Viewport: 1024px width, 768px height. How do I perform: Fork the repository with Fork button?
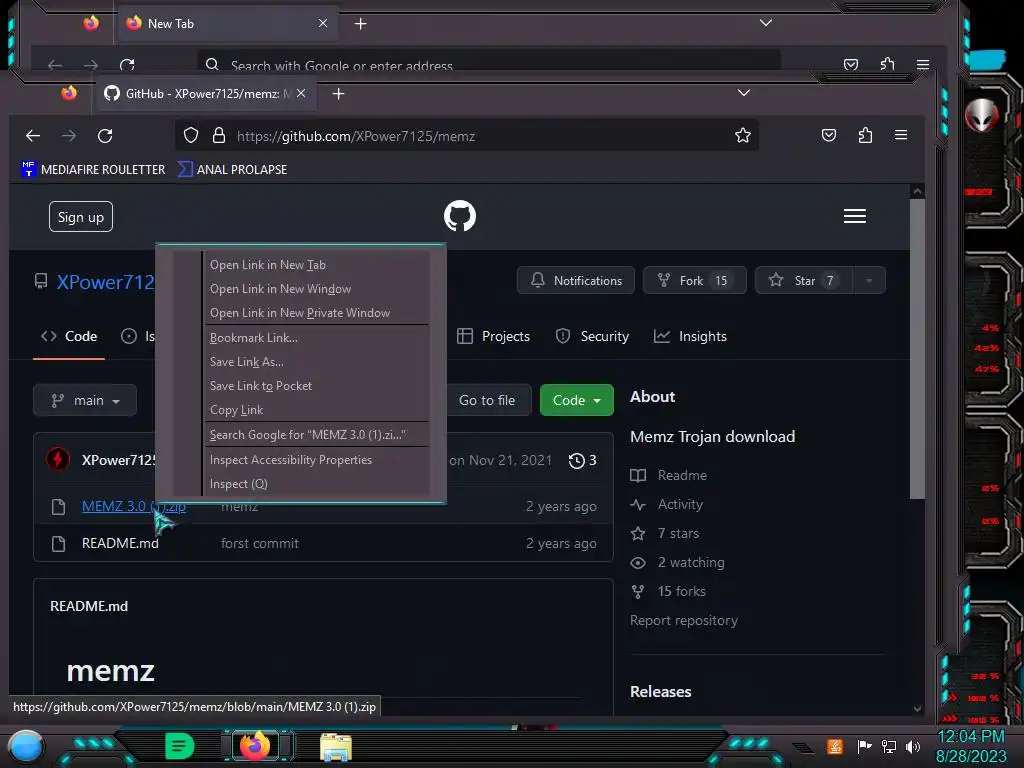click(695, 281)
